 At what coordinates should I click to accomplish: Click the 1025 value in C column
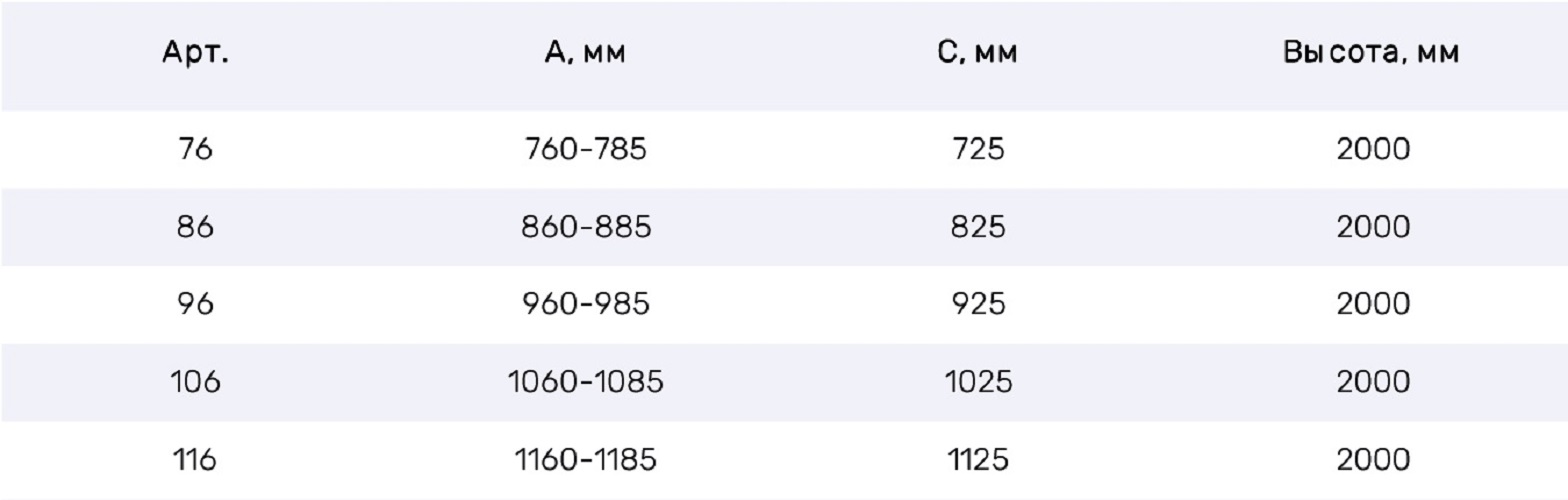point(978,382)
